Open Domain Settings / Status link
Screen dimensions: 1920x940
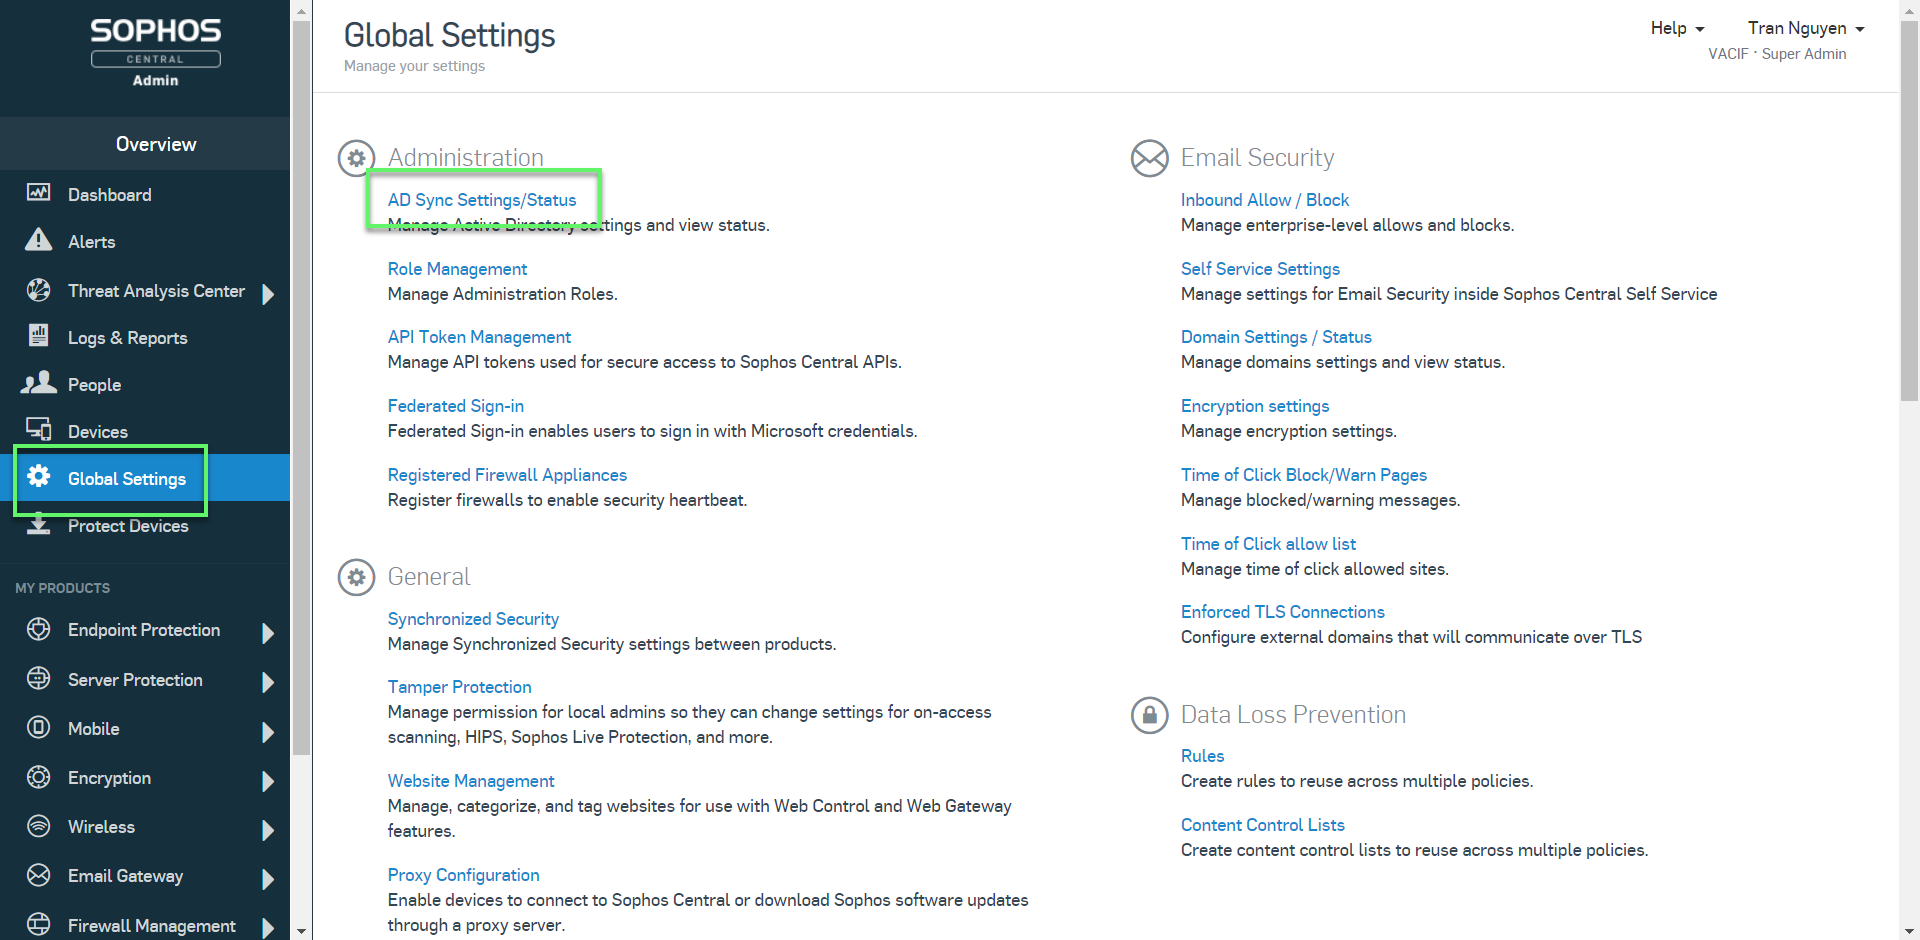[1276, 337]
